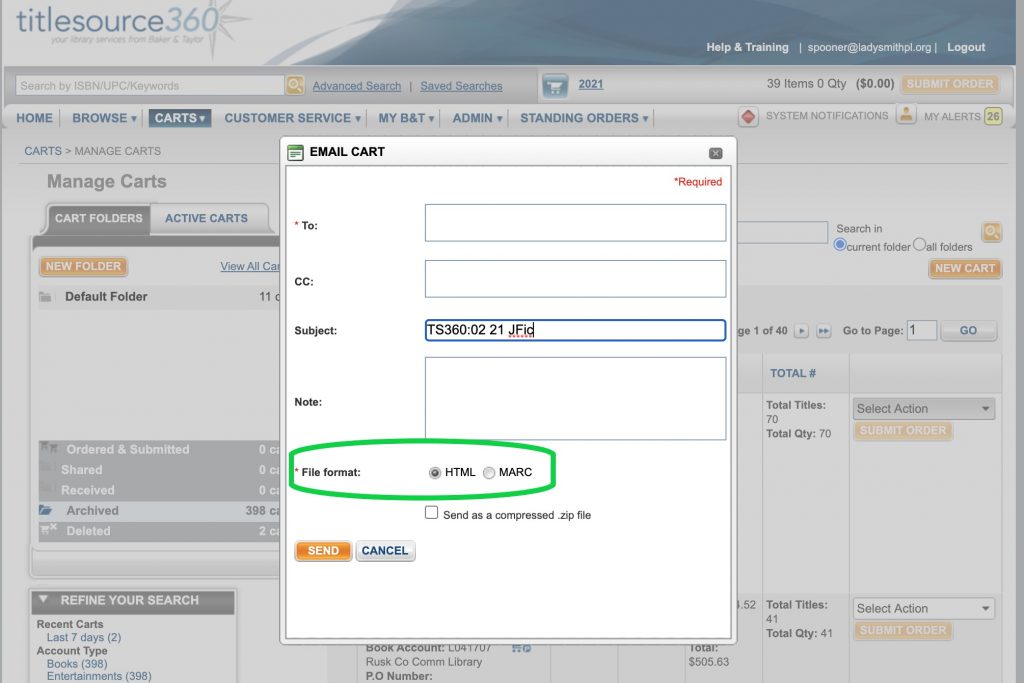Image resolution: width=1024 pixels, height=683 pixels.
Task: Select the Archived folder row
Action: (x=159, y=511)
